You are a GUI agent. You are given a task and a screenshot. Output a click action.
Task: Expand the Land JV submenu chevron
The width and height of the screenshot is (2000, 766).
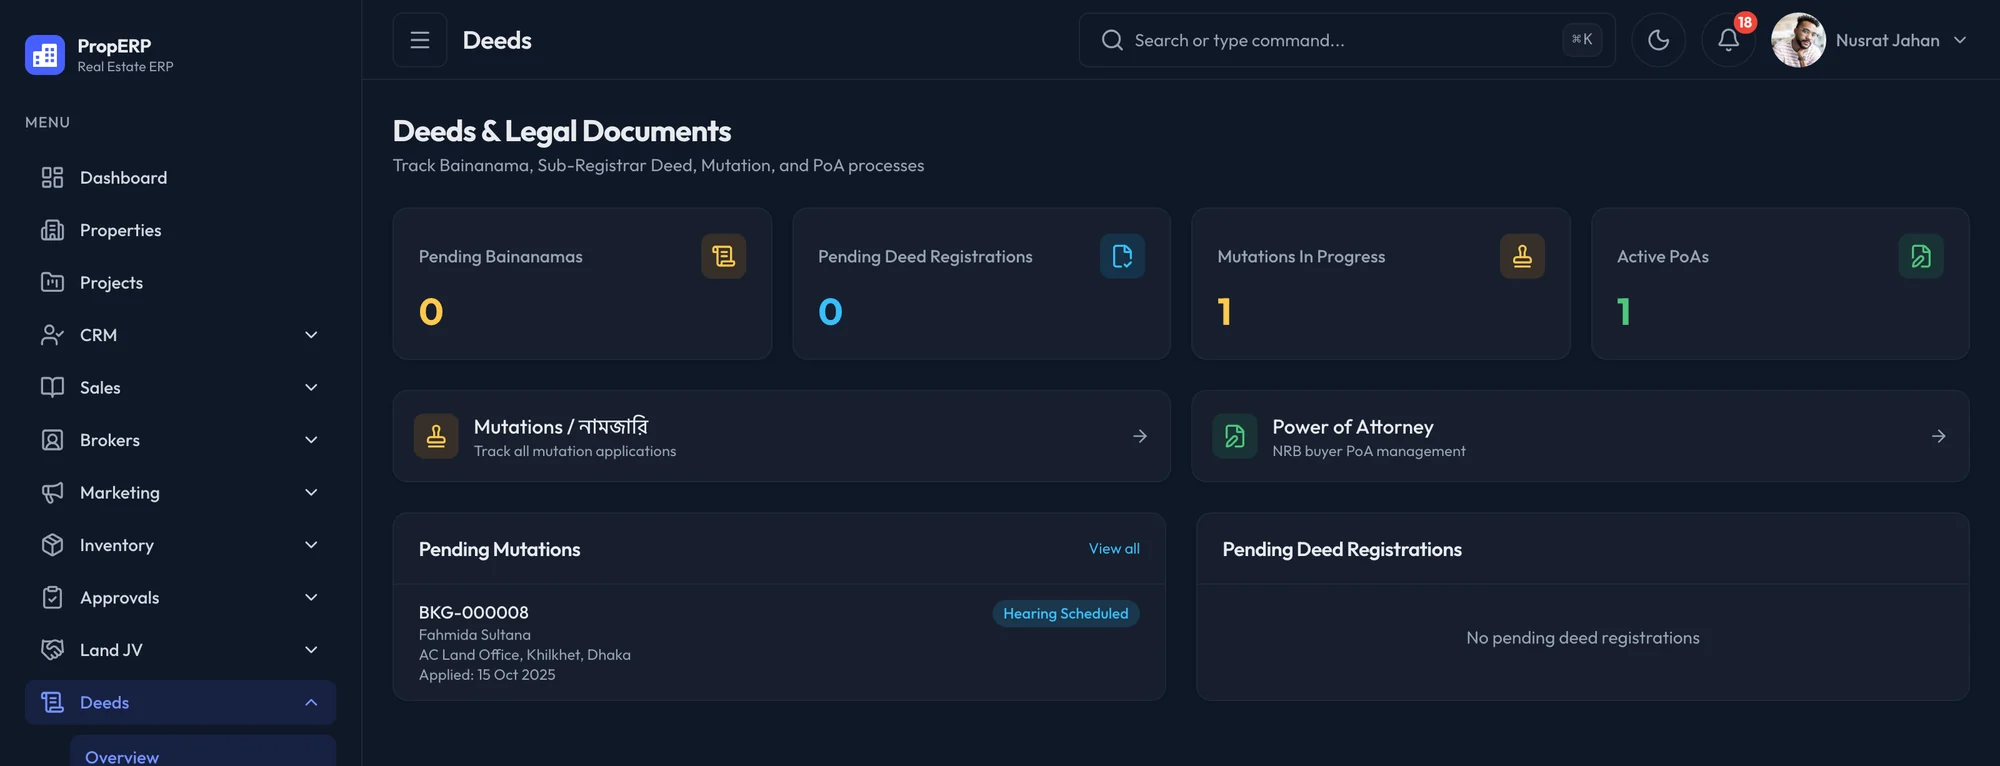pos(311,650)
